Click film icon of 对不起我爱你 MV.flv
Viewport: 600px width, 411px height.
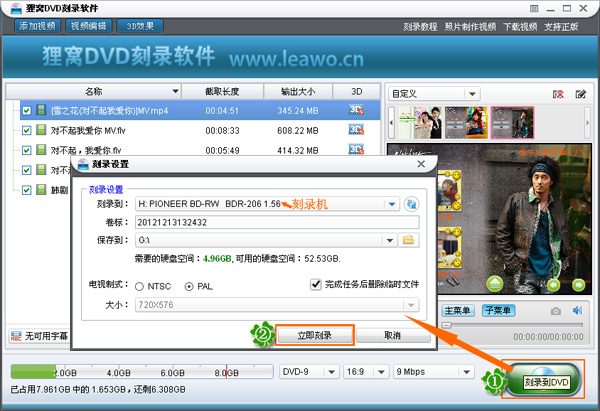[41, 130]
